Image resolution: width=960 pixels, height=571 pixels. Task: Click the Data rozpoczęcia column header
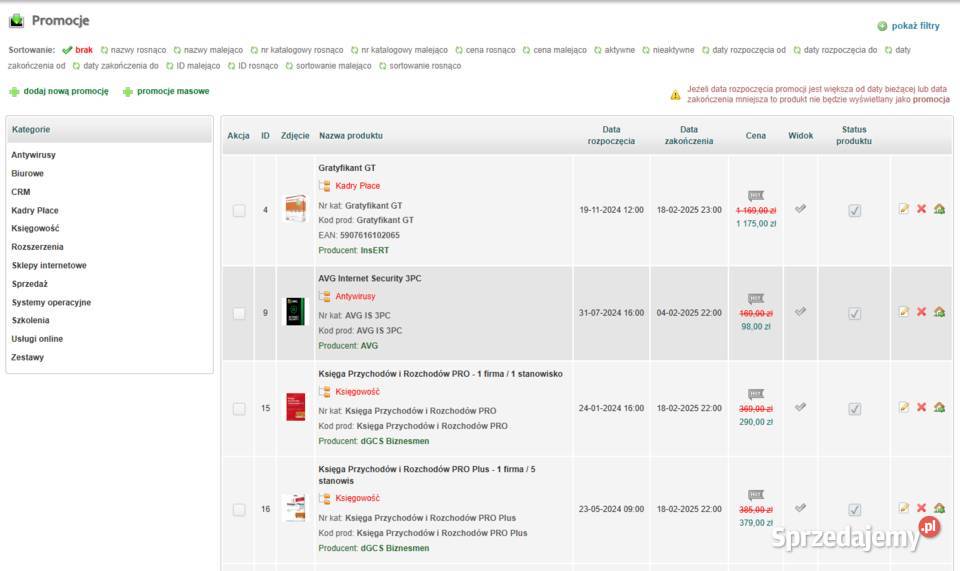pyautogui.click(x=611, y=135)
